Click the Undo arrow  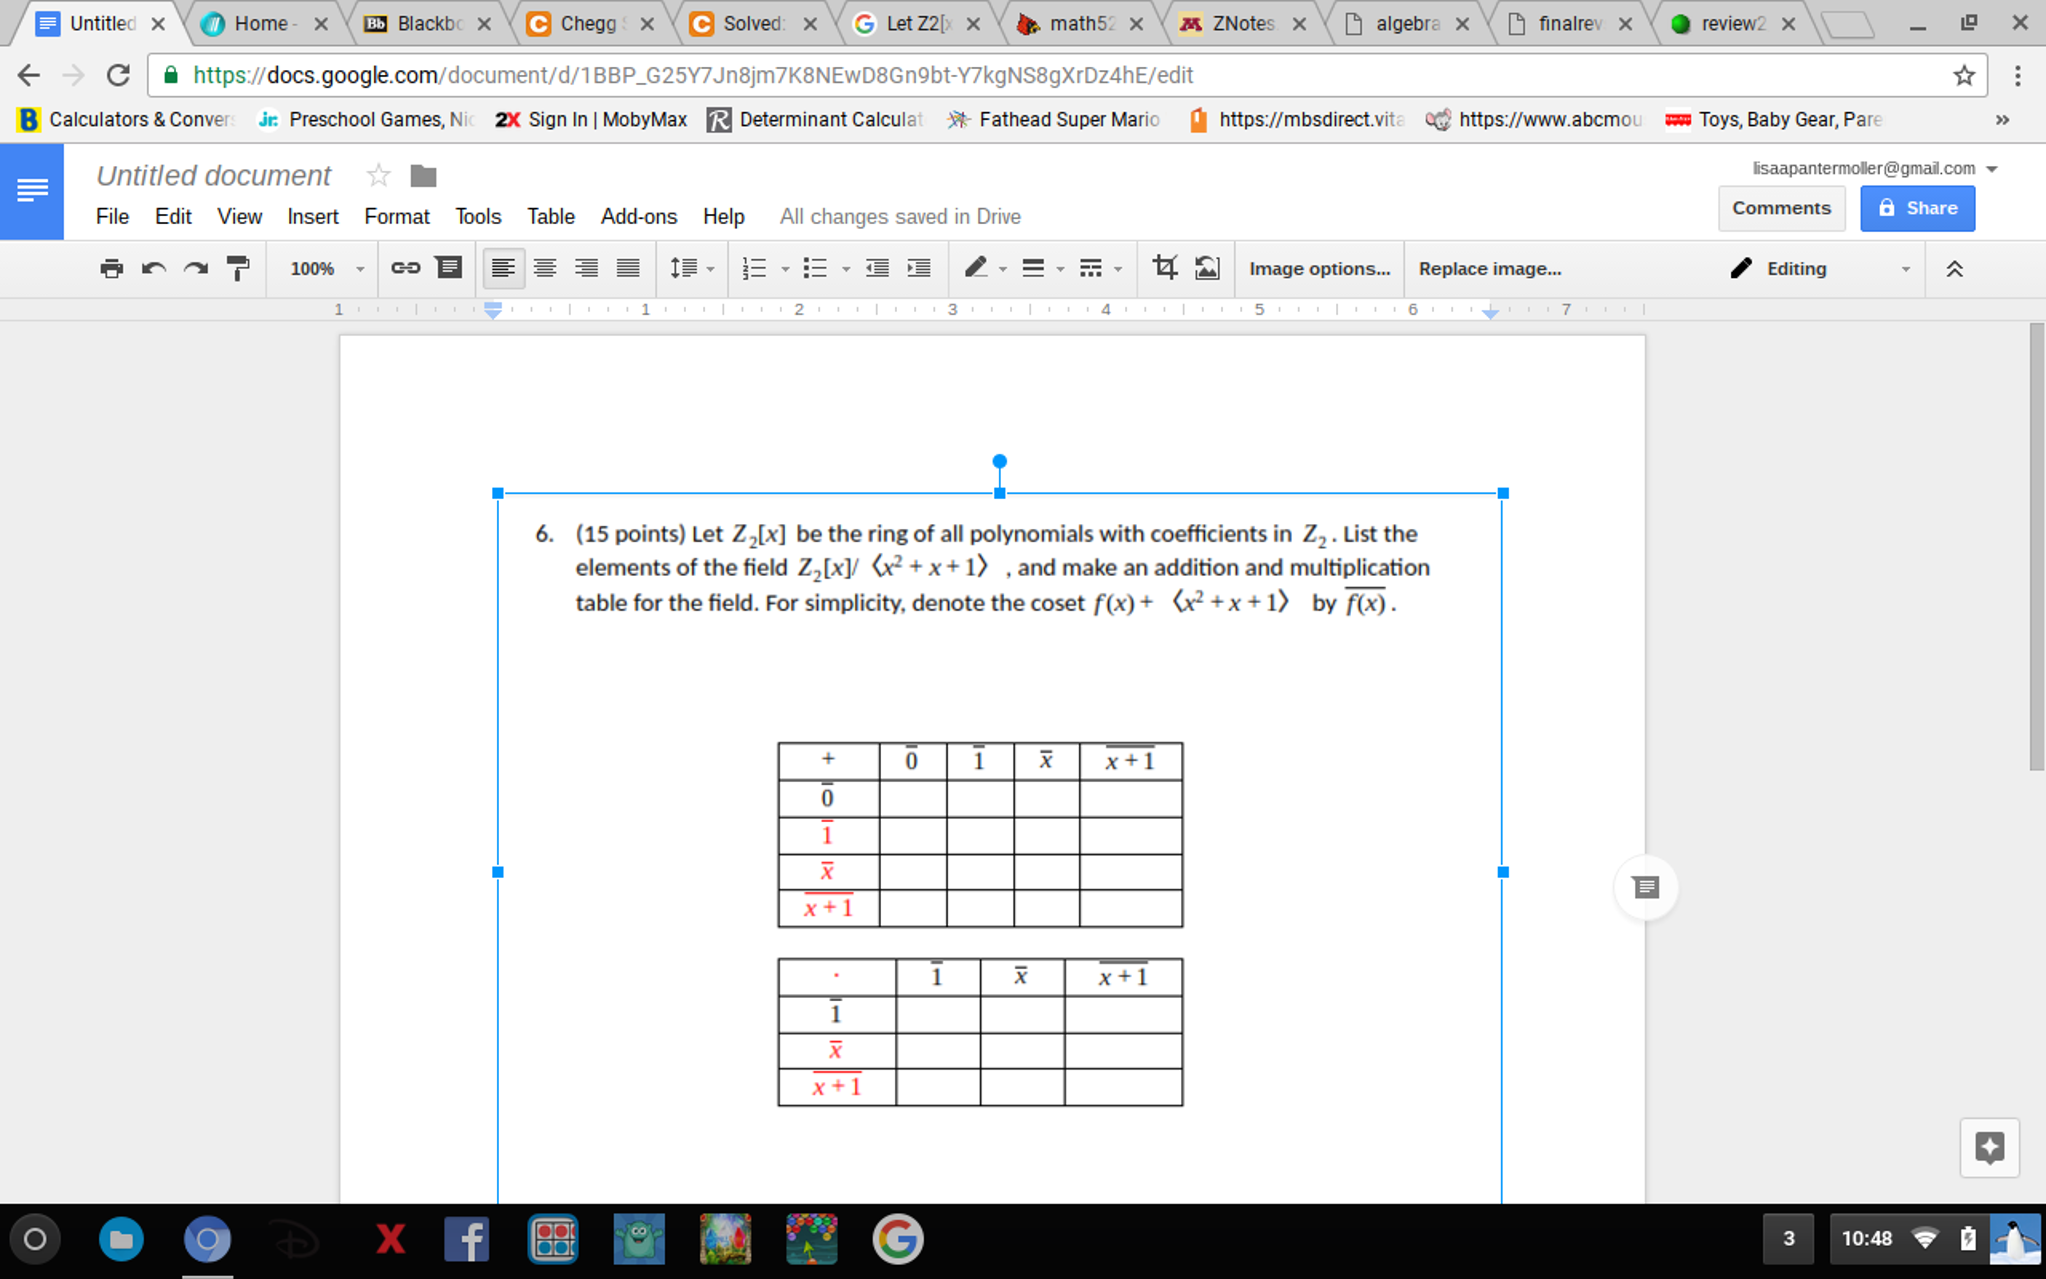point(153,268)
